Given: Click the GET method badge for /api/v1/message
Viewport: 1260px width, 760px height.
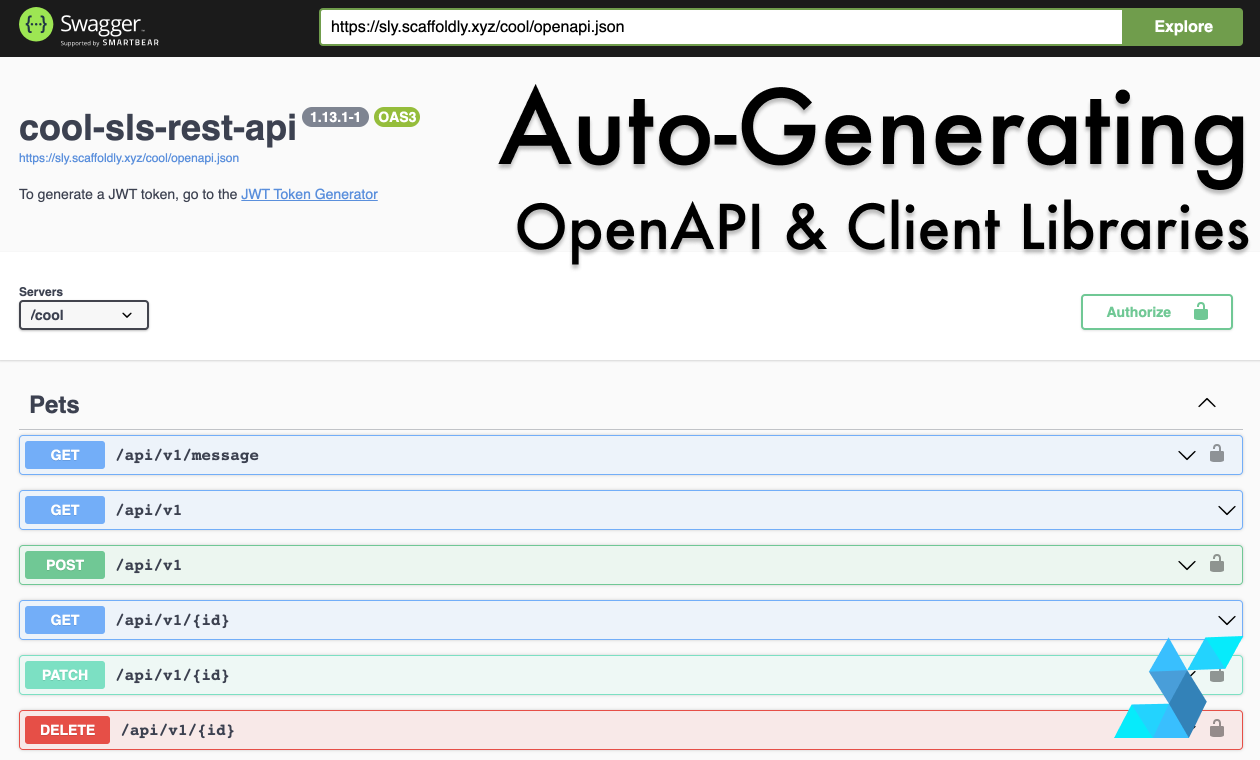Looking at the screenshot, I should (65, 455).
